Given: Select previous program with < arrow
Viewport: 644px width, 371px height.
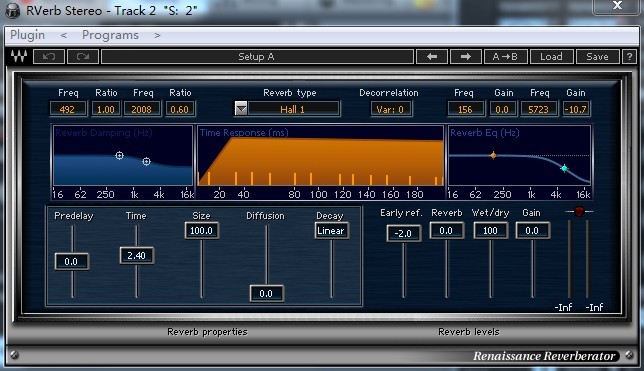Looking at the screenshot, I should (64, 35).
